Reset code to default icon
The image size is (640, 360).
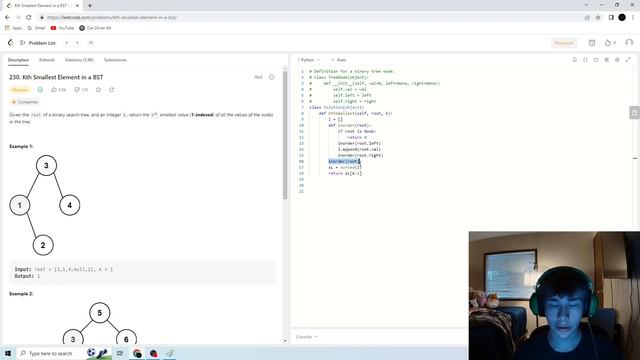pos(596,60)
